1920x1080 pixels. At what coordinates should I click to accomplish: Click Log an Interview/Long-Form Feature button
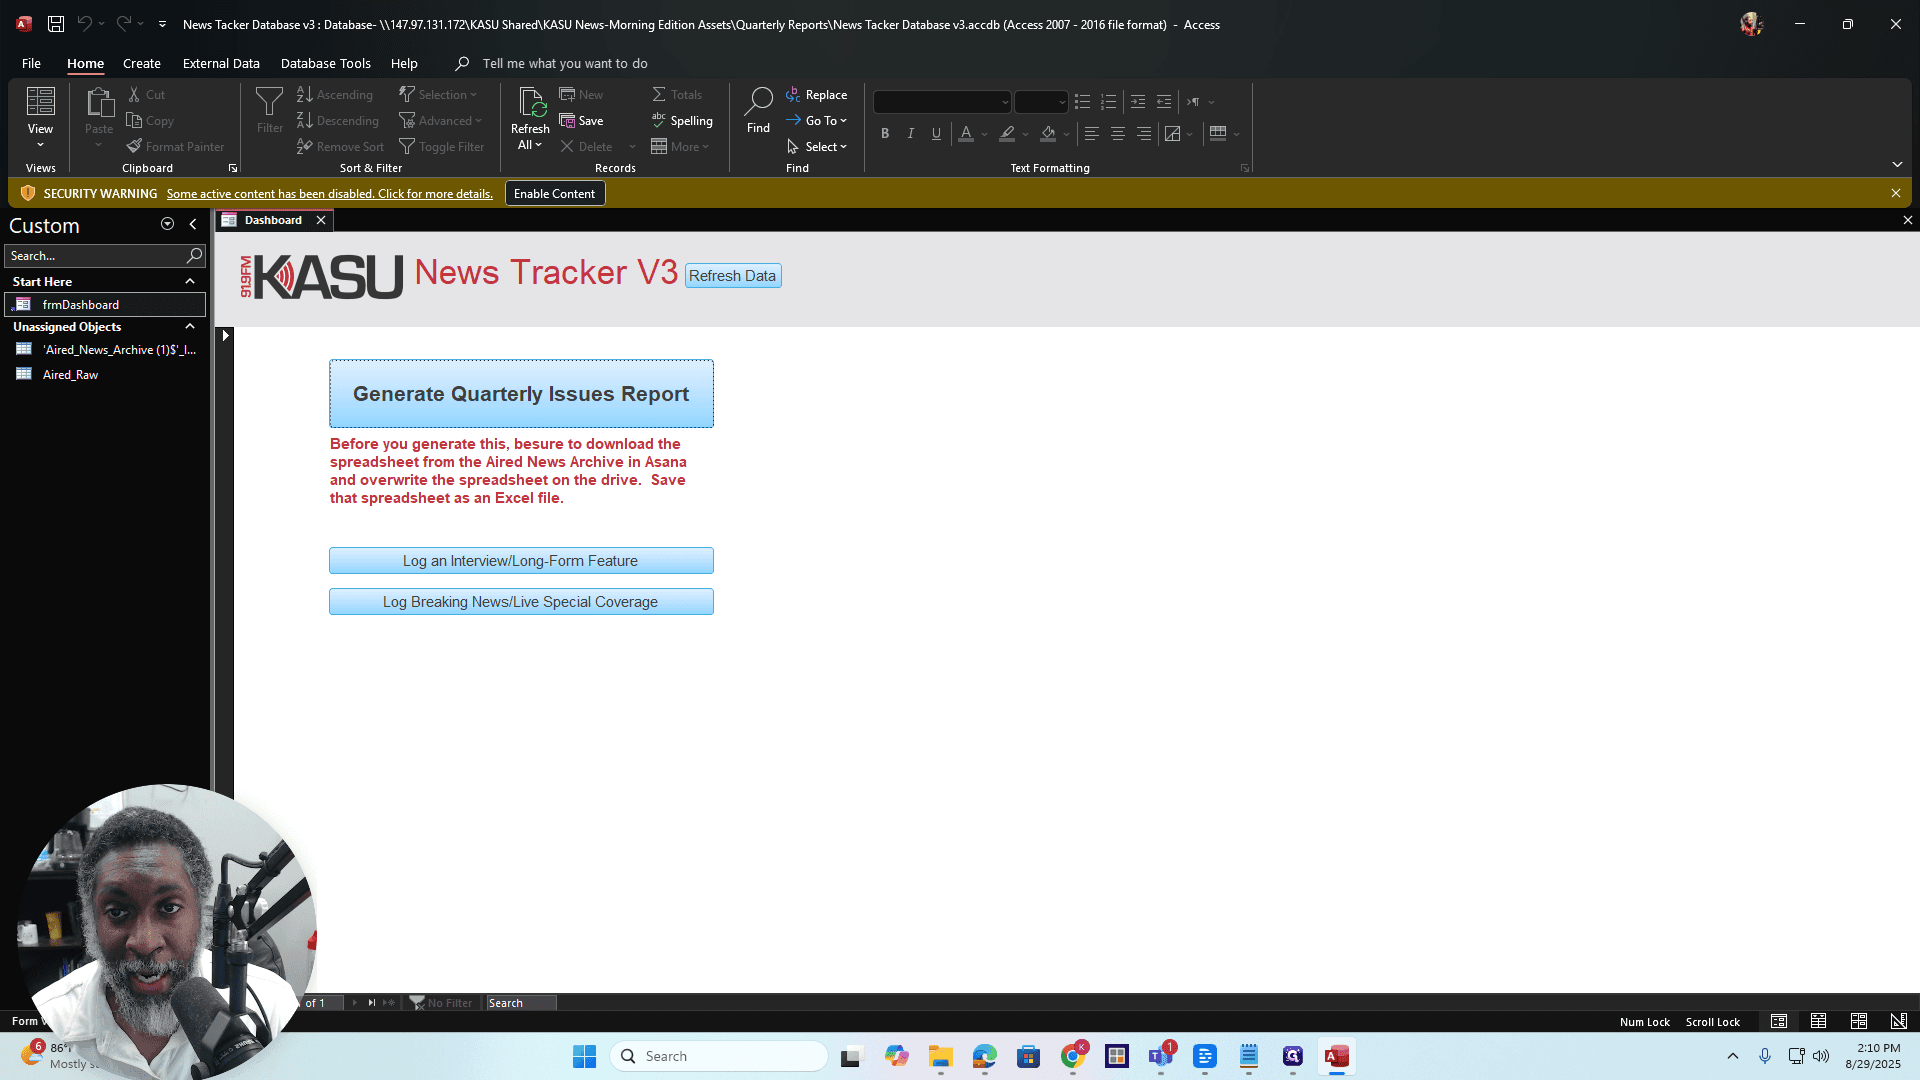(x=521, y=561)
